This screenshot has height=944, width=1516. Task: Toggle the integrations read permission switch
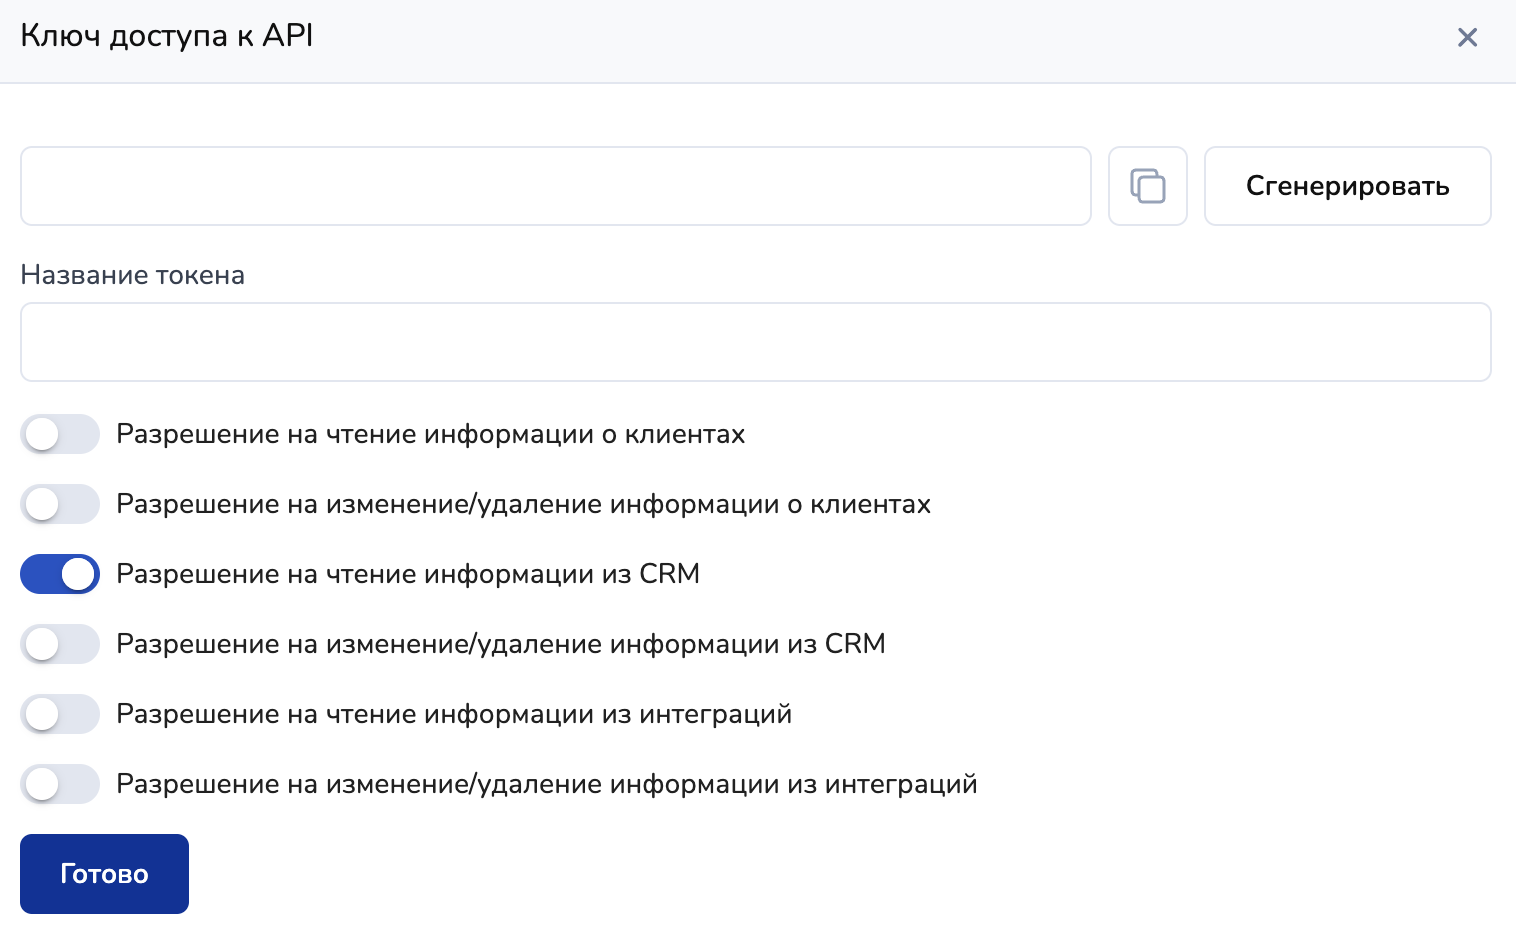[x=60, y=714]
